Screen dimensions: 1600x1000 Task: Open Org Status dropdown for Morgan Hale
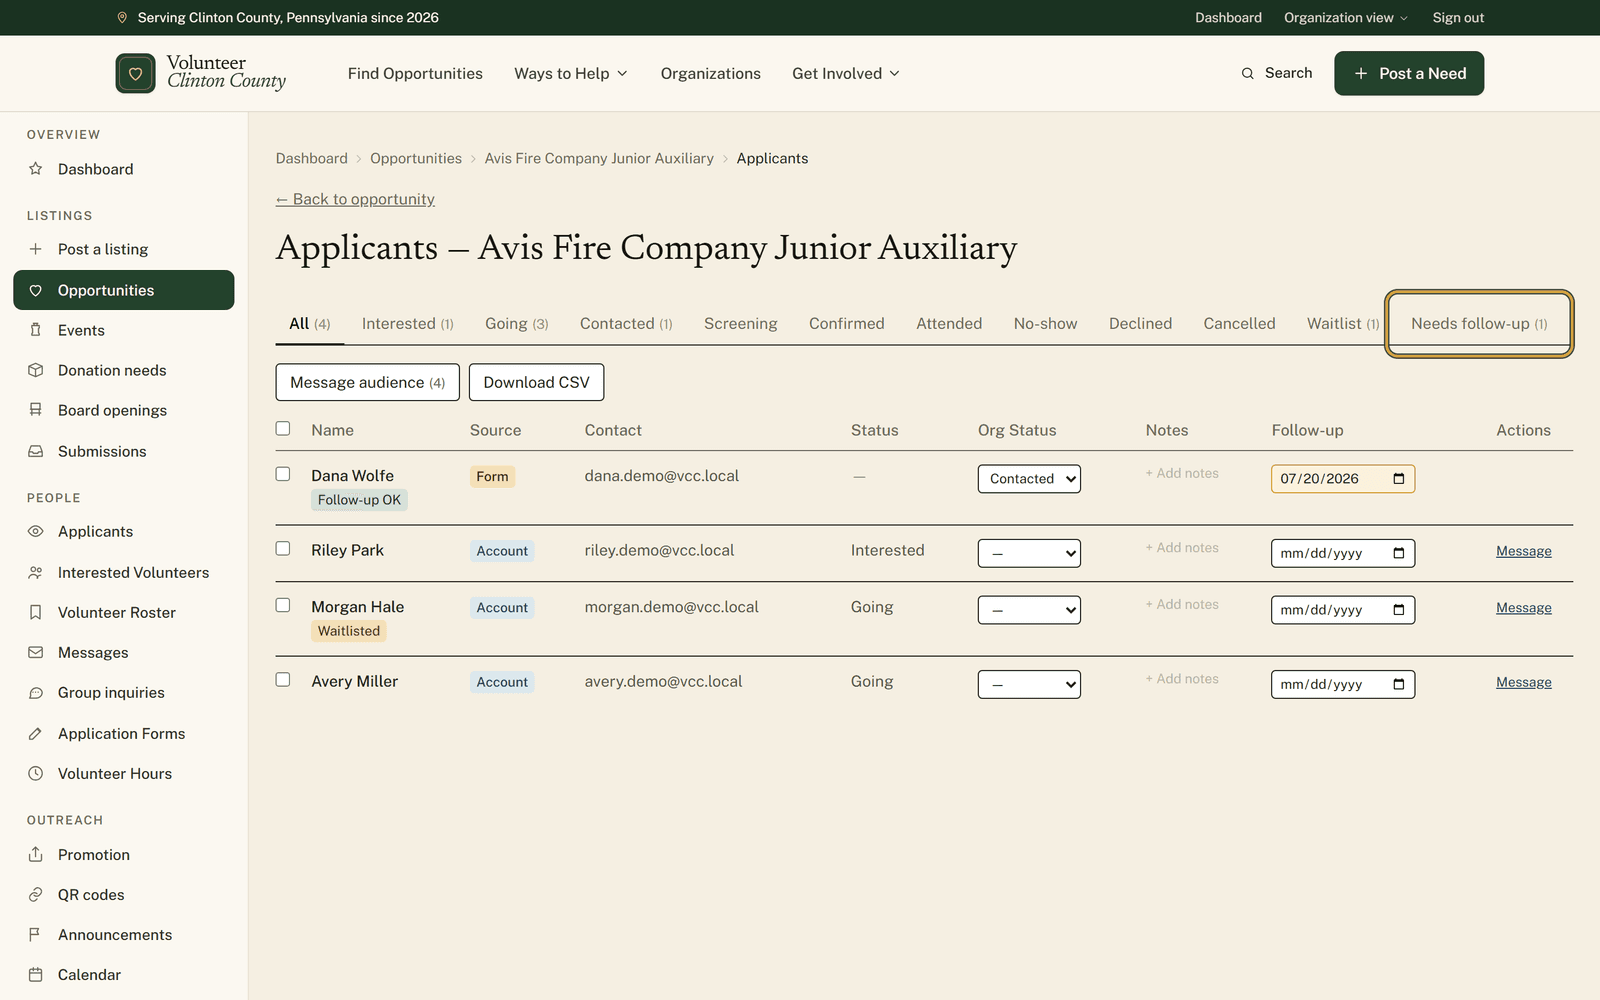pos(1029,610)
